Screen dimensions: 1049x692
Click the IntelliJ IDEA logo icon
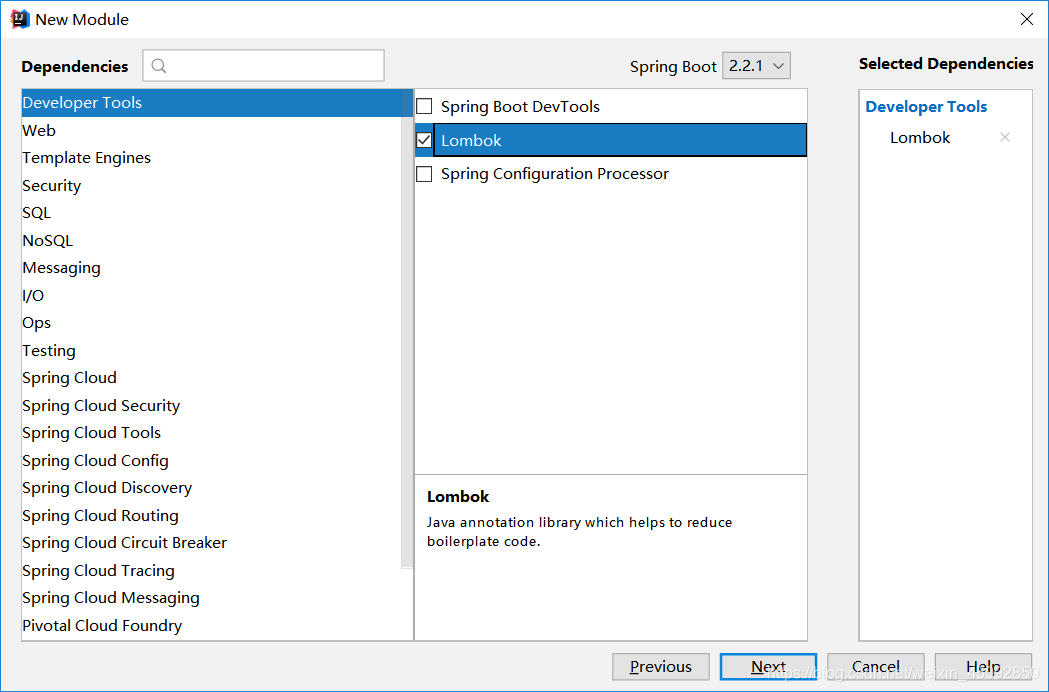click(x=20, y=19)
